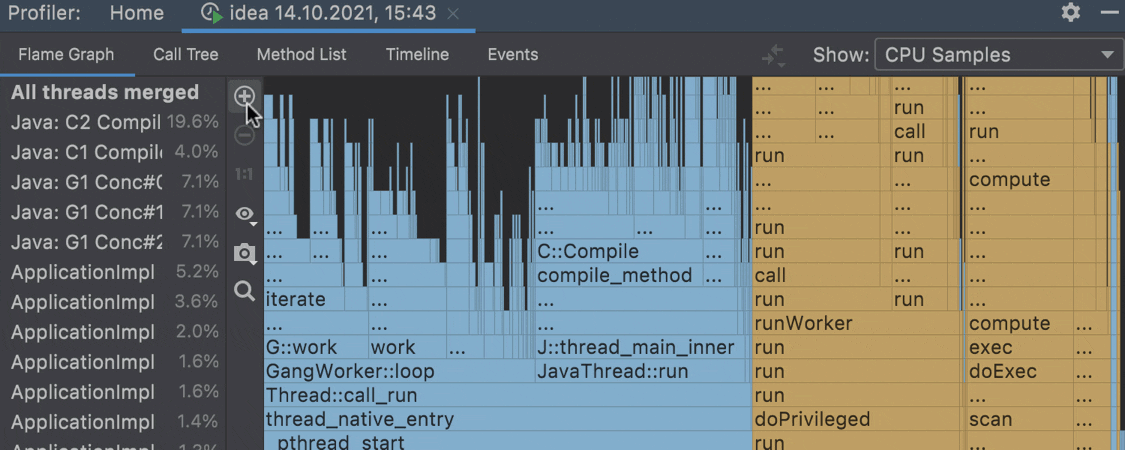
Task: Click the G::work frame
Action: (x=316, y=348)
